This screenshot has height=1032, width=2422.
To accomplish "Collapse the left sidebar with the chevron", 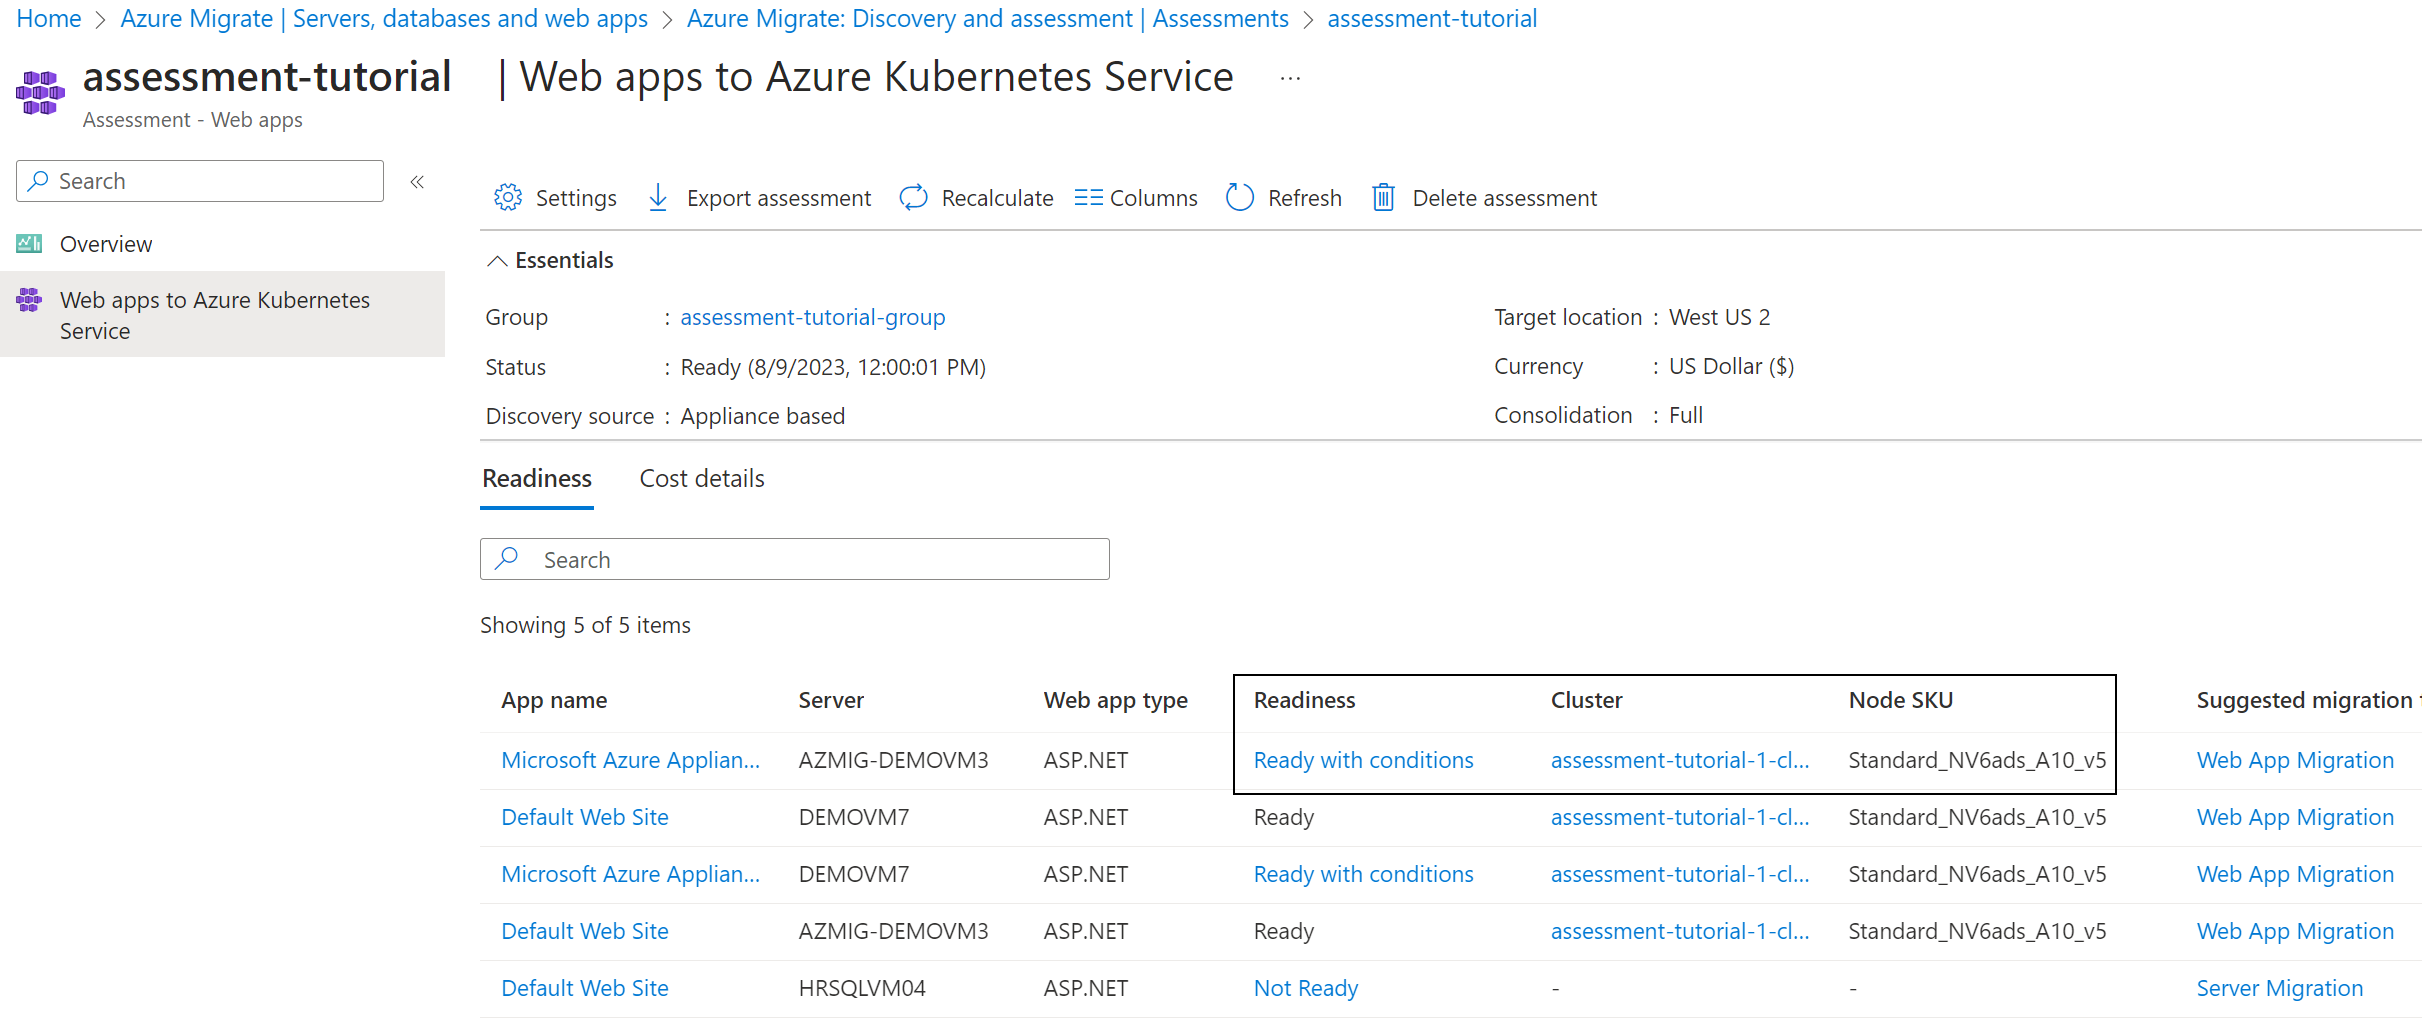I will pyautogui.click(x=417, y=181).
